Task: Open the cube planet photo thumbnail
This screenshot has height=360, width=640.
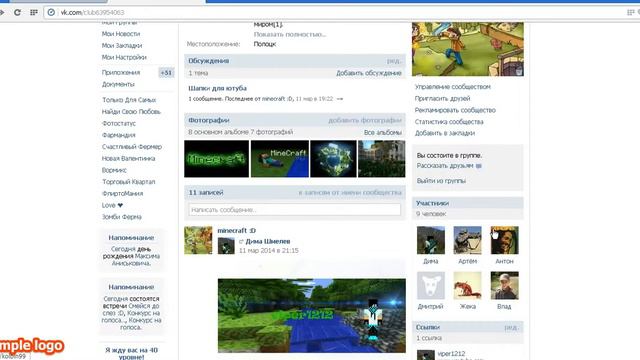Action: coord(333,159)
